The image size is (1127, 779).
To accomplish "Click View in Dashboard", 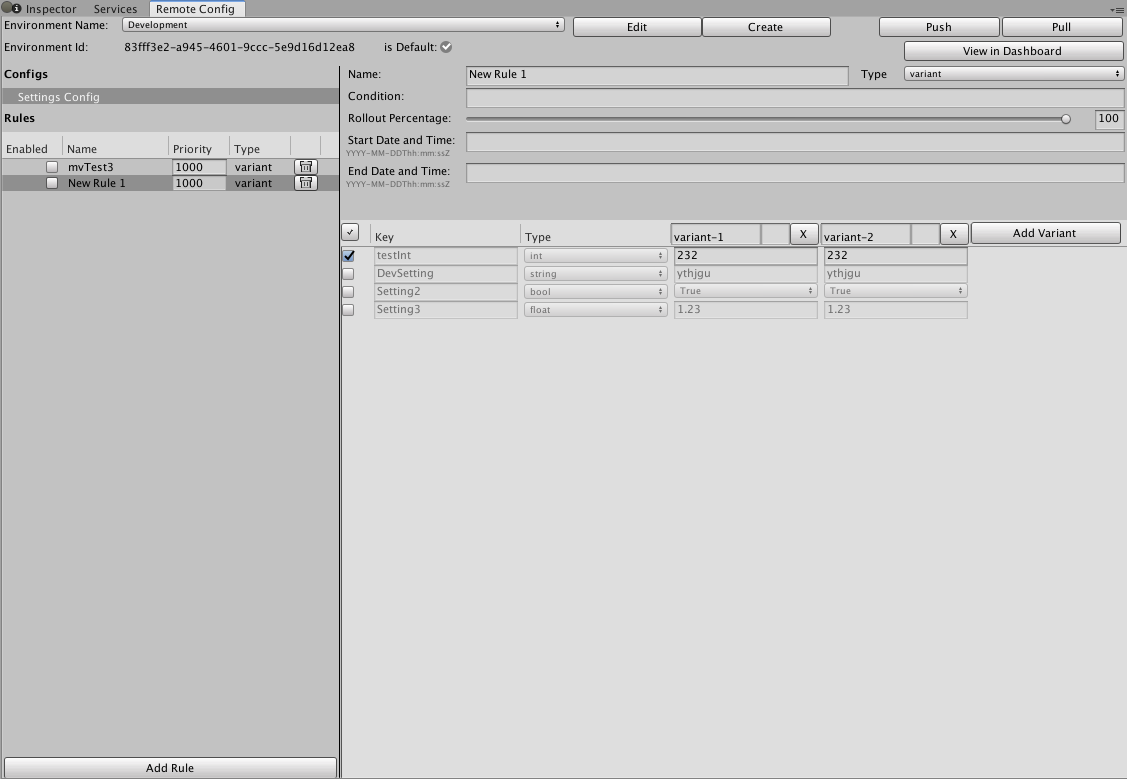I will click(1013, 50).
